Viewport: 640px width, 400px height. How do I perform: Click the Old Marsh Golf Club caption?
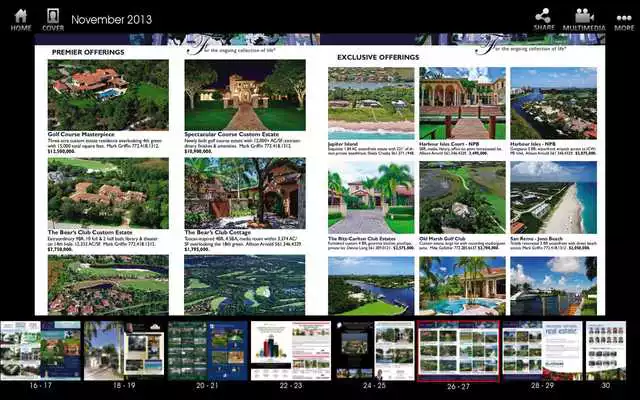coord(442,238)
